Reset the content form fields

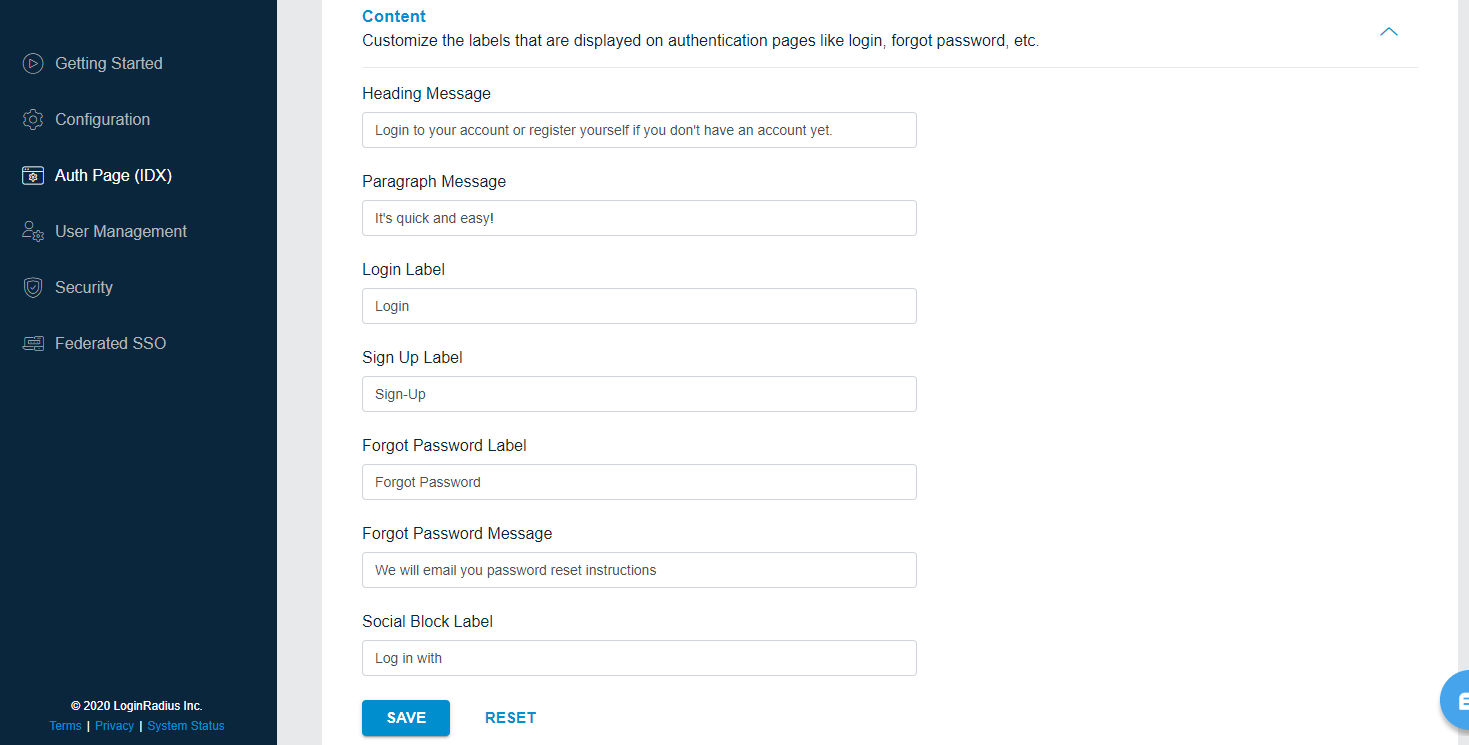click(x=510, y=717)
